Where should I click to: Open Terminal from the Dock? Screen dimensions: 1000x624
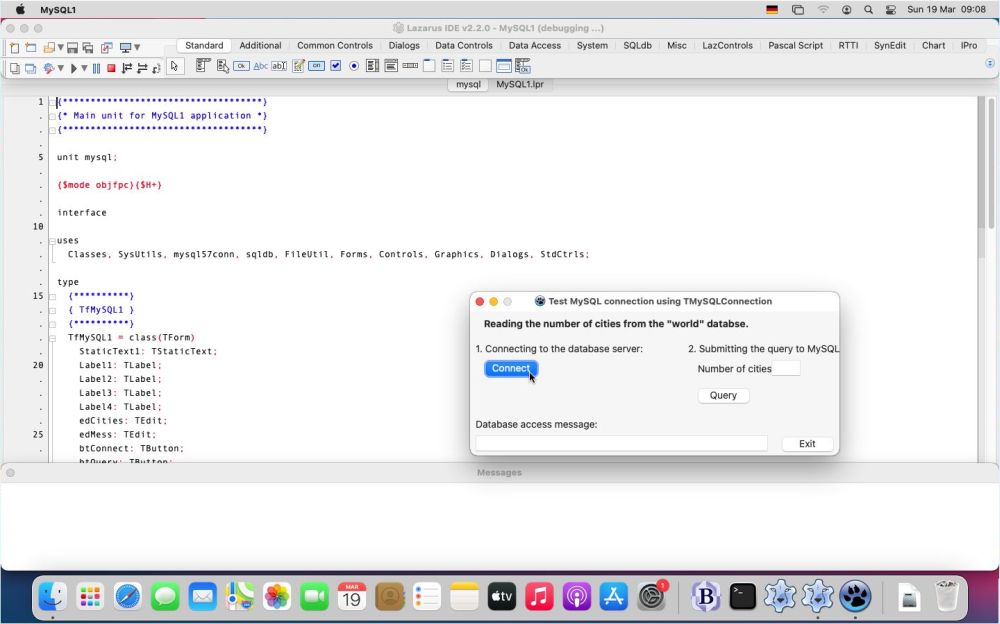coord(742,597)
